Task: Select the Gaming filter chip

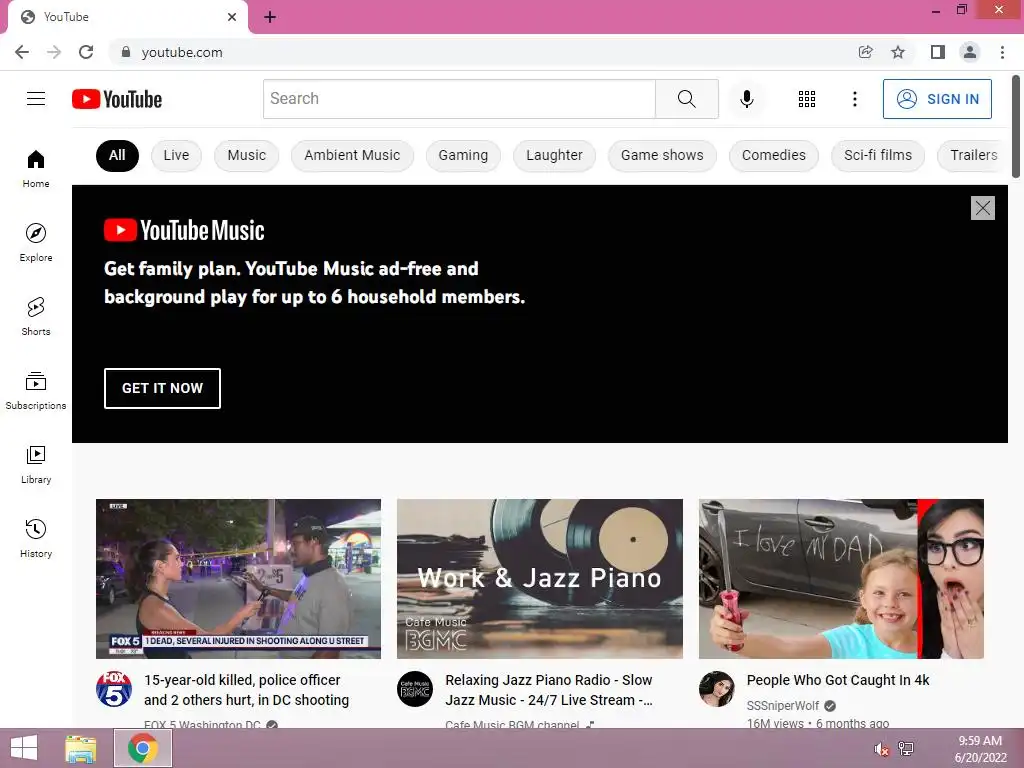Action: click(463, 155)
